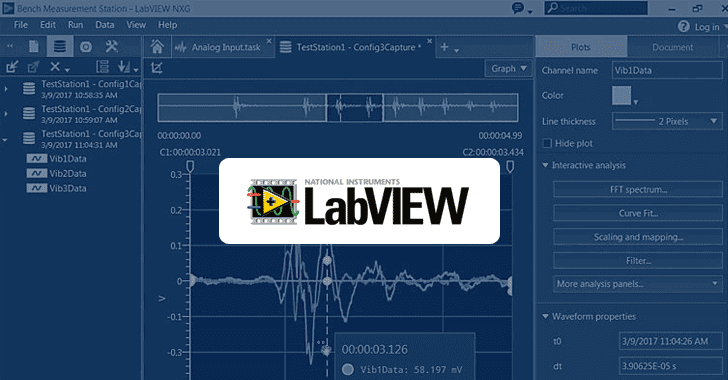The image size is (728, 380).
Task: Open the project files document icon
Action: (x=34, y=46)
